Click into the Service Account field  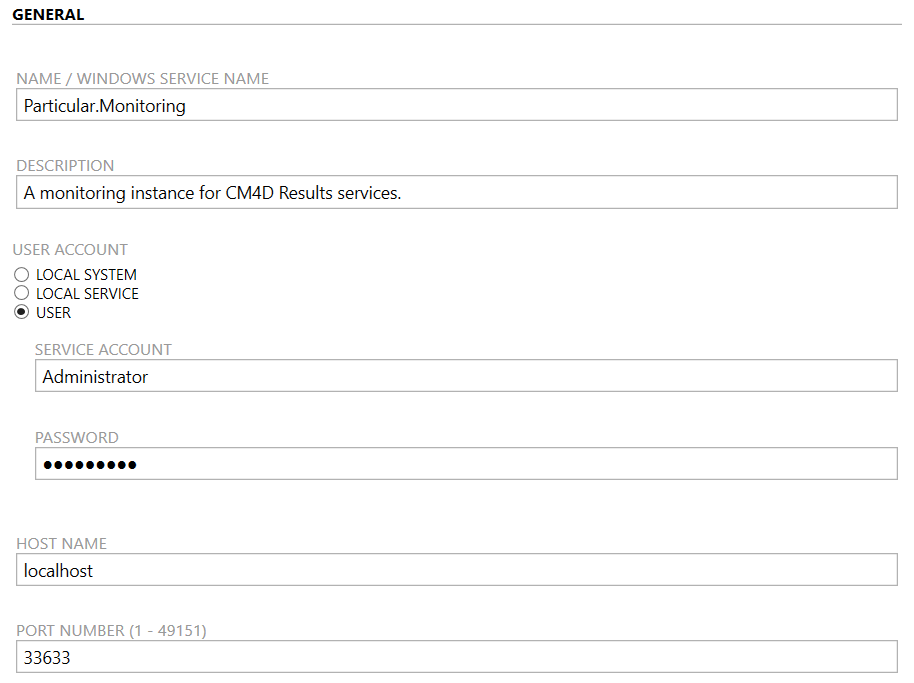(x=466, y=376)
